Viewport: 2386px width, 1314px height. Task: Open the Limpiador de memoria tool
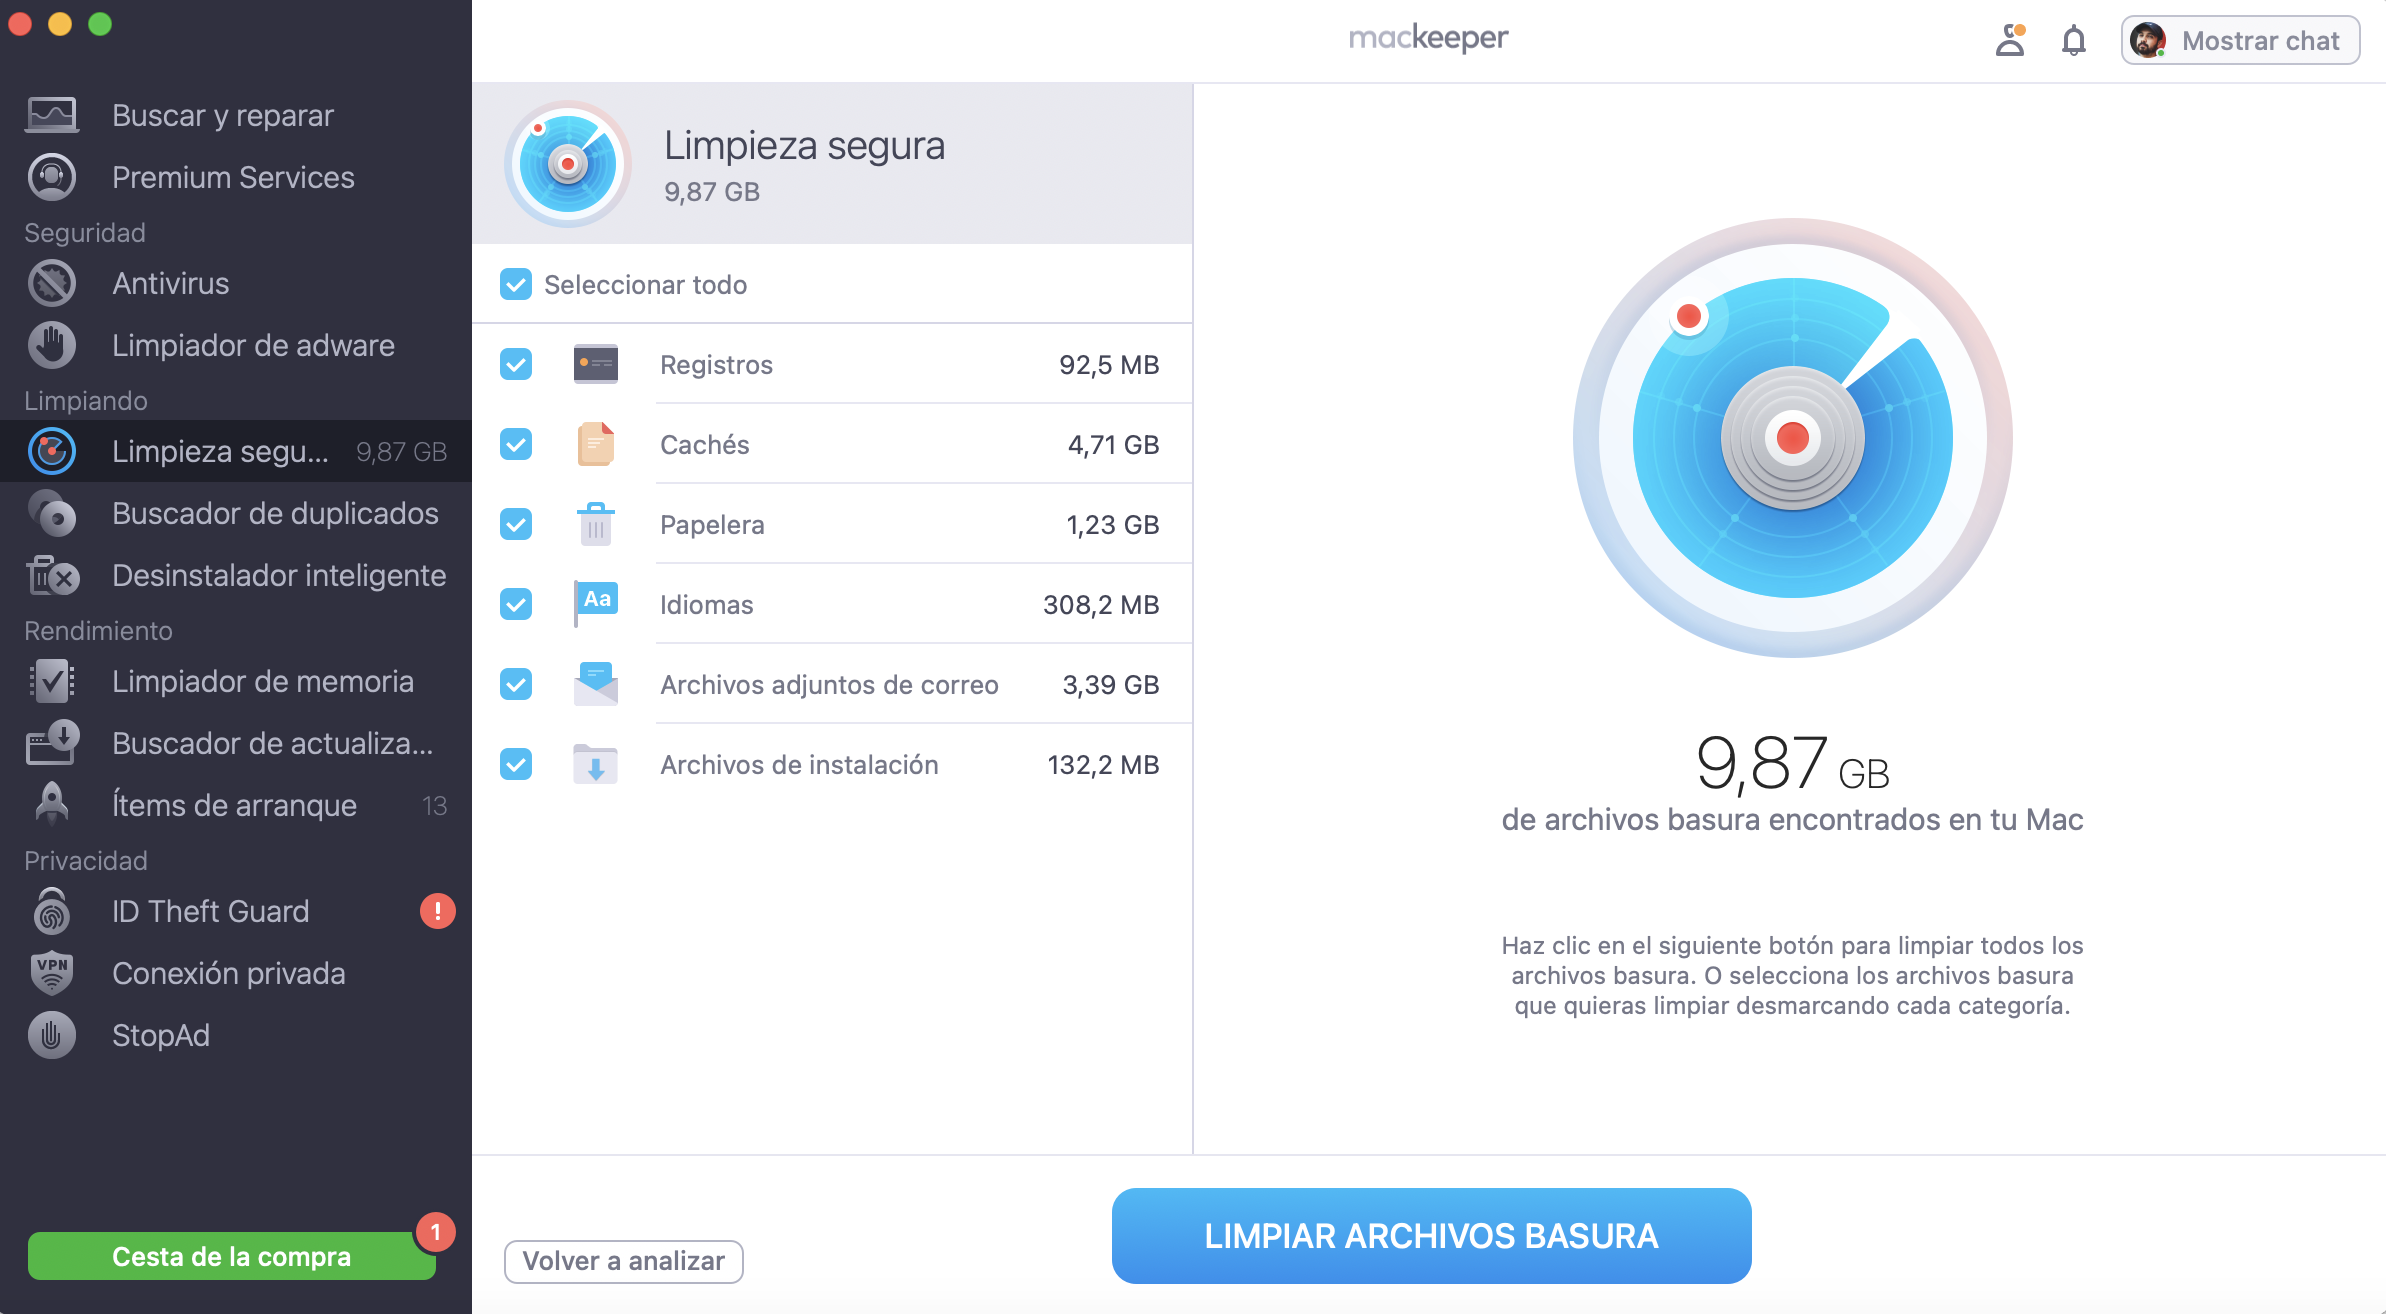(x=262, y=681)
